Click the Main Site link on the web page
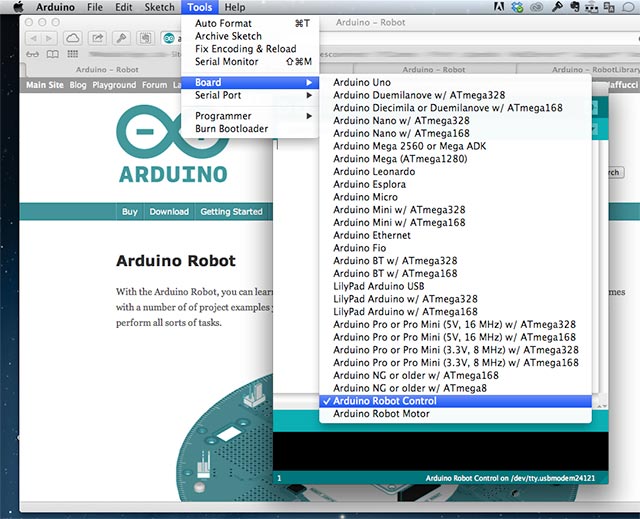Screen dimensions: 640x519 45,85
